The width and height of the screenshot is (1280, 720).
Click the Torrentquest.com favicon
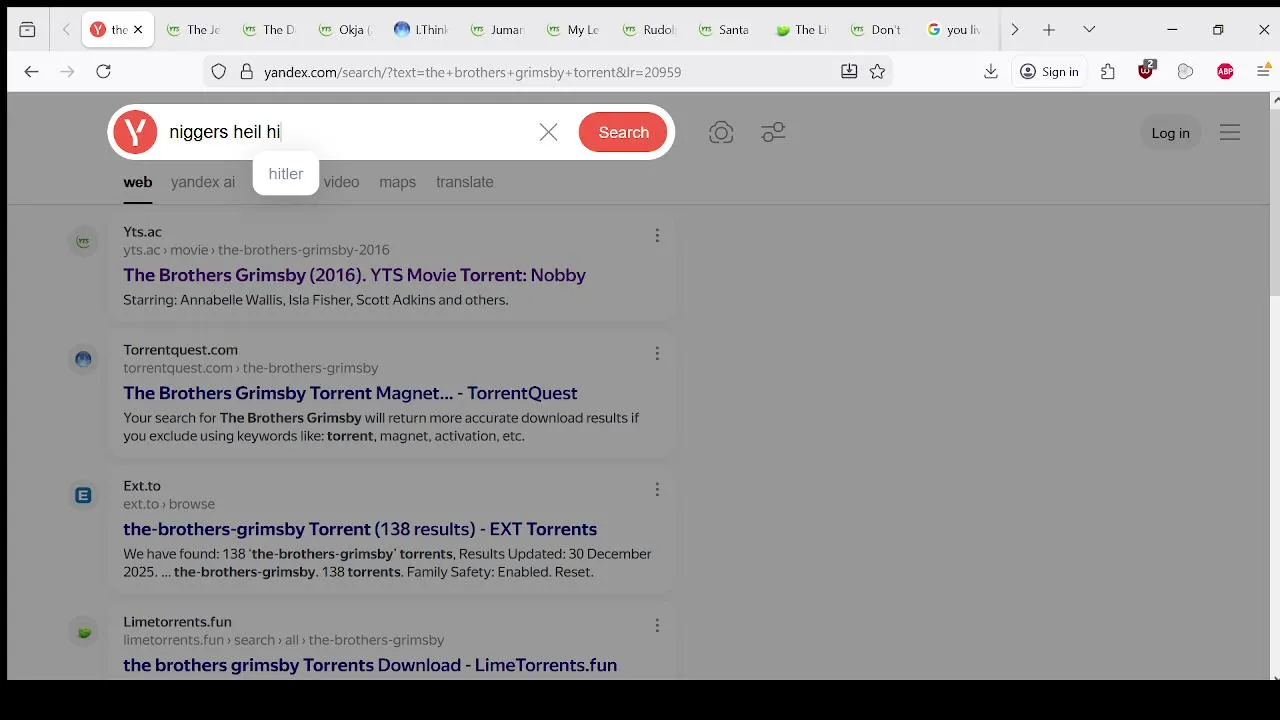[x=83, y=359]
